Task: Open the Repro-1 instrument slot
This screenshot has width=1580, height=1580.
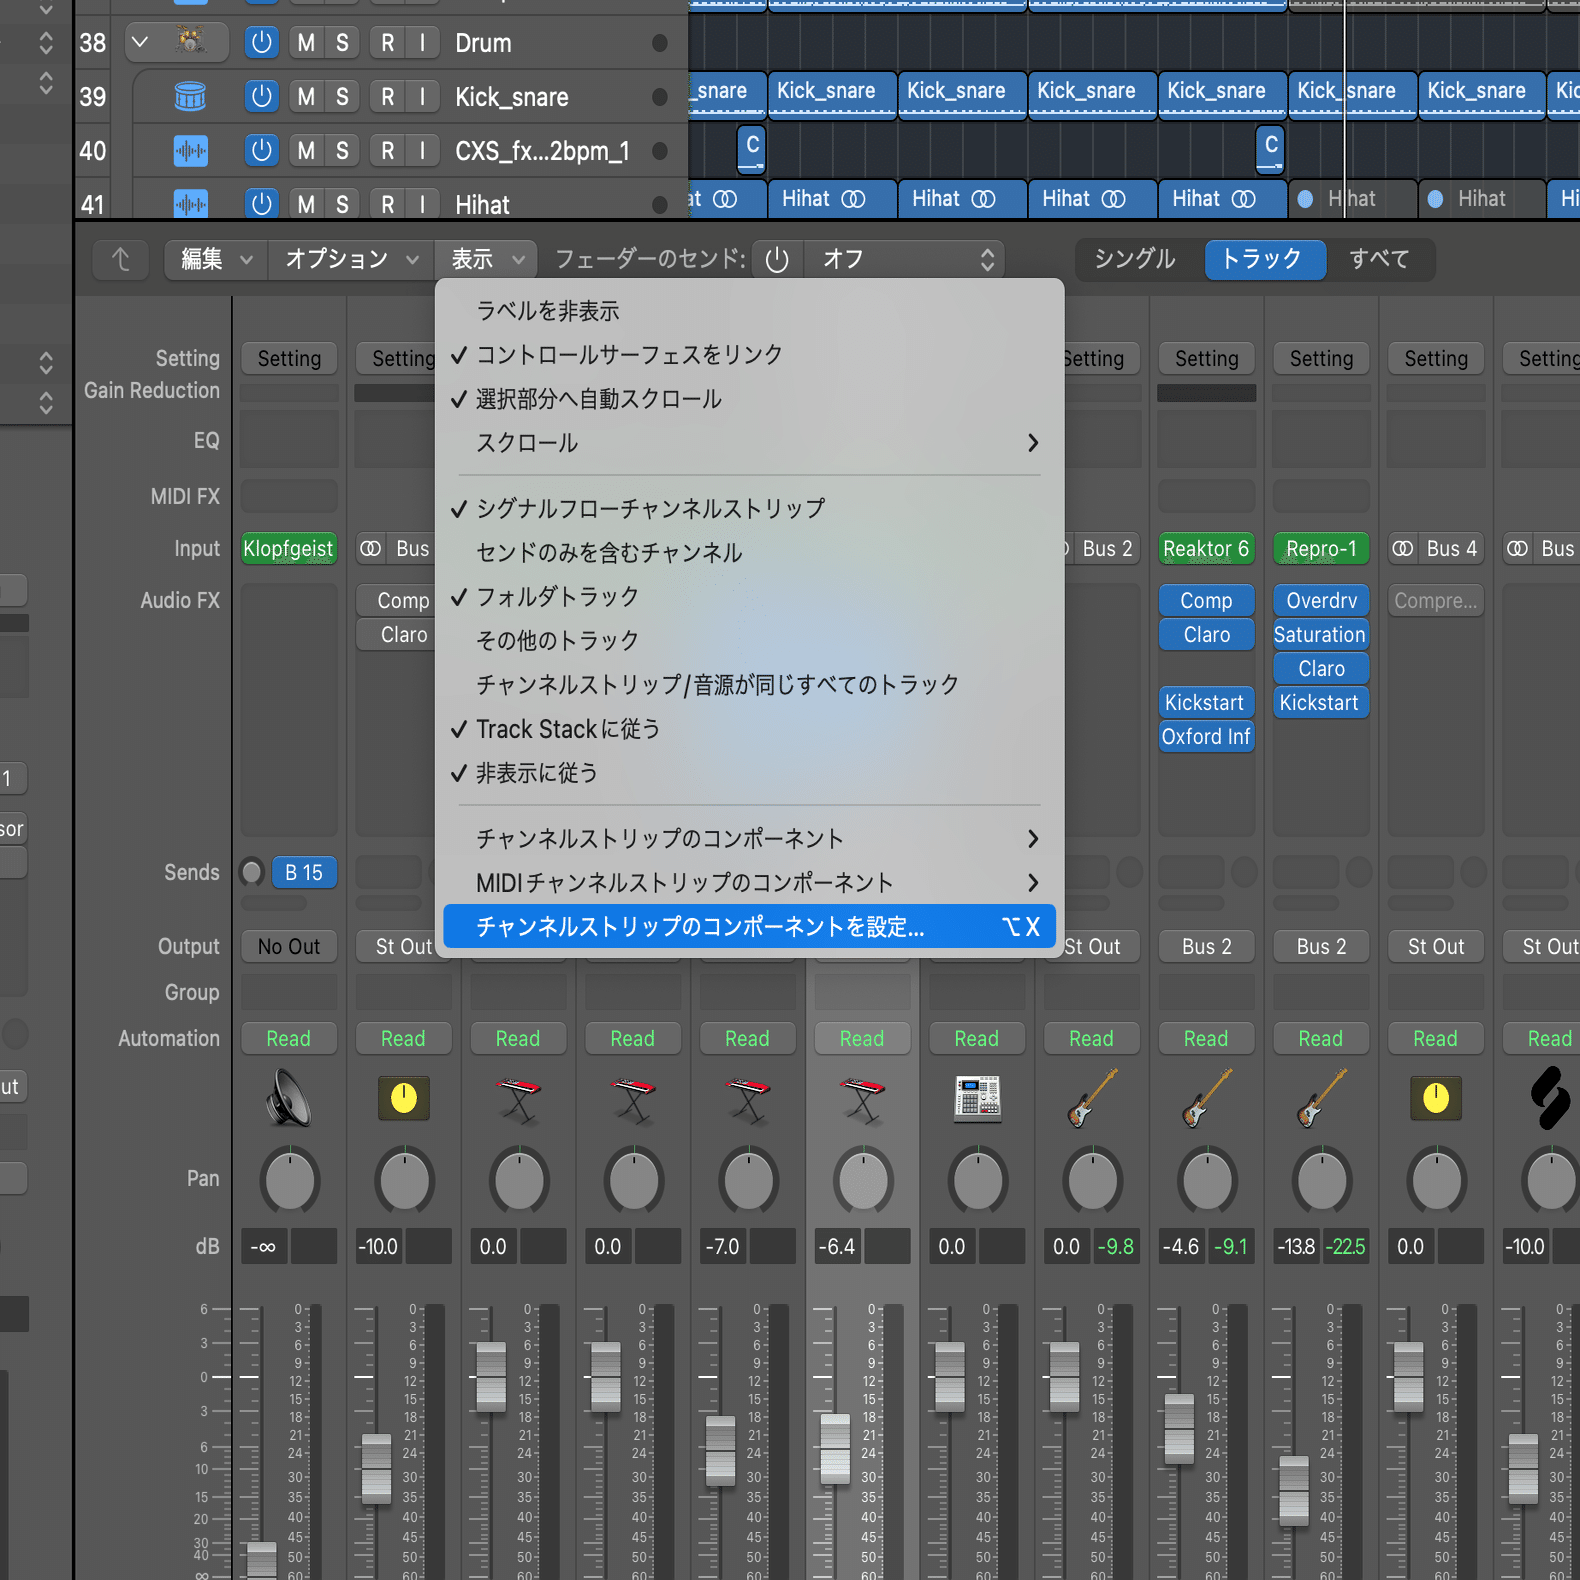Action: tap(1321, 548)
